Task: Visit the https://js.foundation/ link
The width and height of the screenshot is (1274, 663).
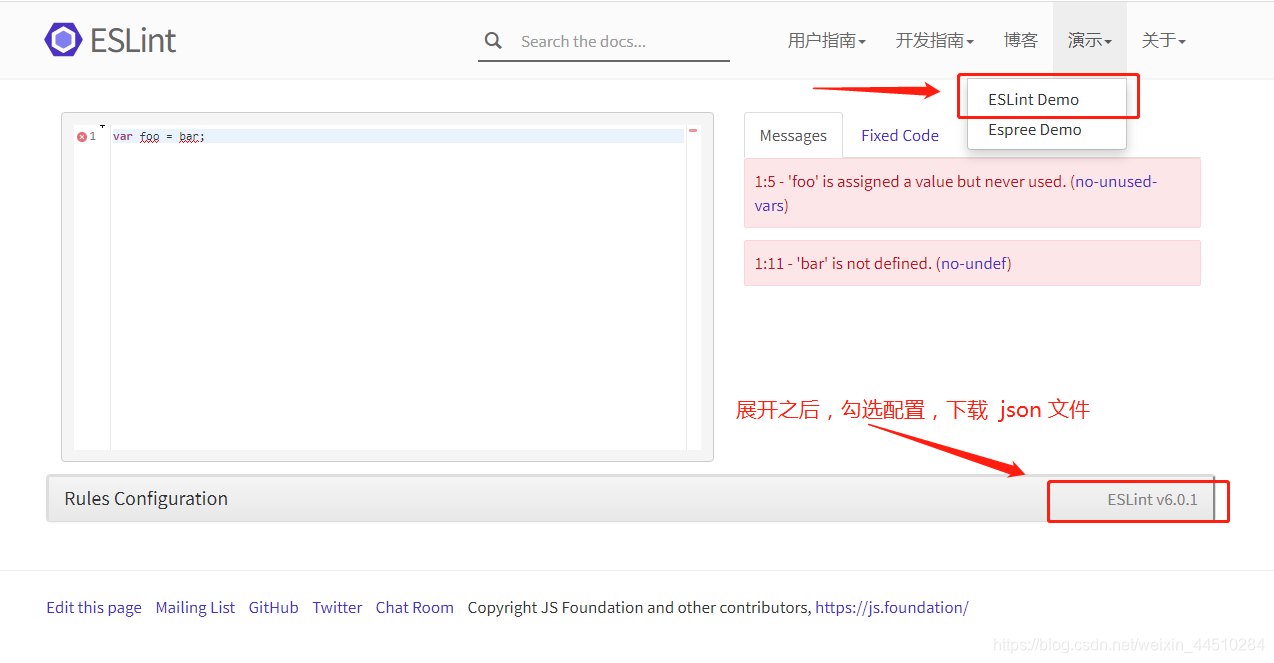Action: point(892,607)
